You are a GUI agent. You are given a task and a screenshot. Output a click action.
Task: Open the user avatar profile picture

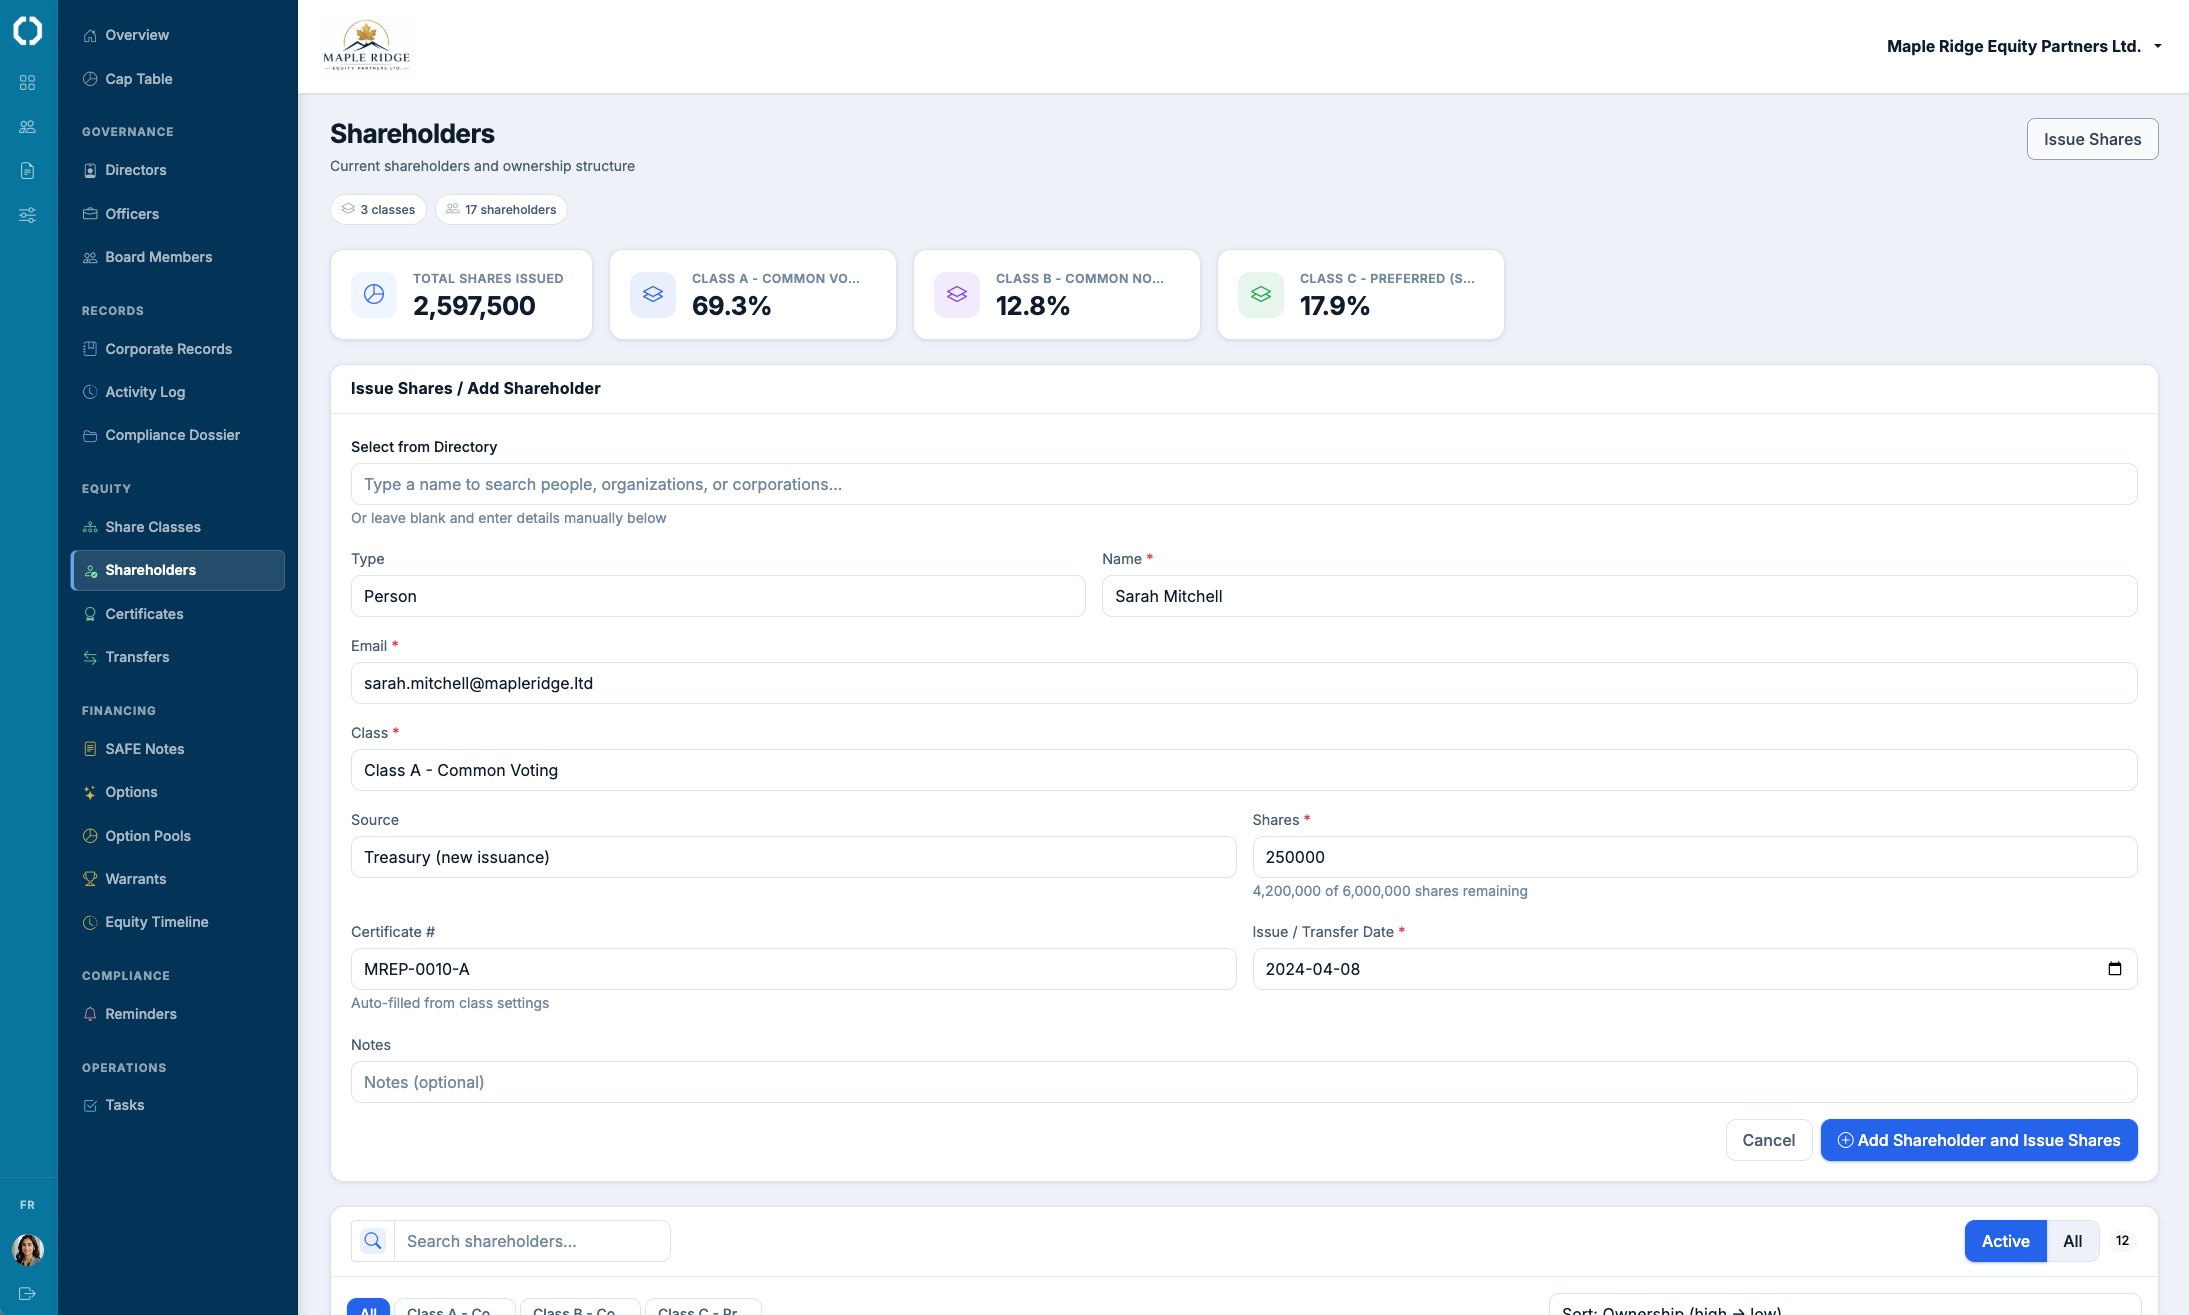28,1249
